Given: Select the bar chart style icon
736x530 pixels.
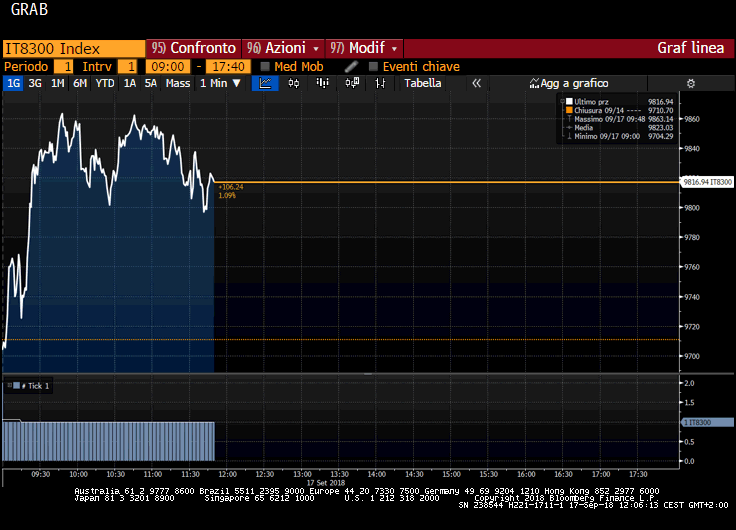Looking at the screenshot, I should [322, 83].
